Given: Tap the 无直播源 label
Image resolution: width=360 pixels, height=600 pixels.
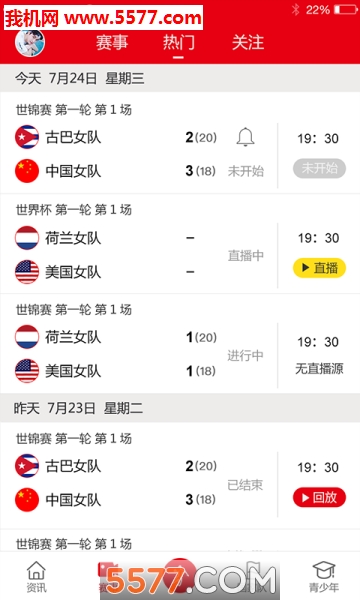Looking at the screenshot, I should pos(319,368).
